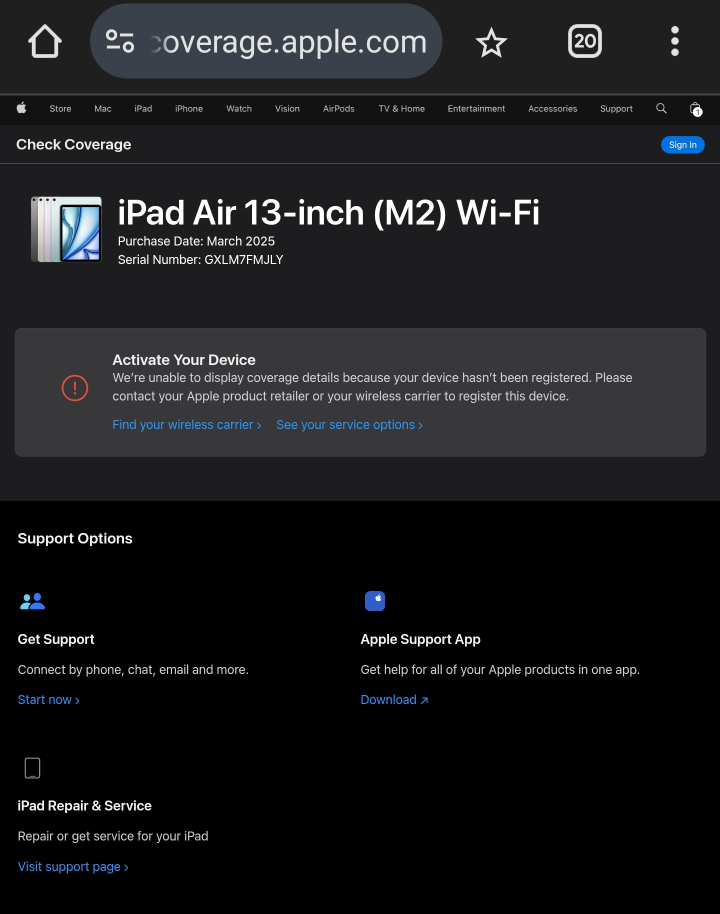Follow See your service options link
The width and height of the screenshot is (720, 914).
point(350,424)
